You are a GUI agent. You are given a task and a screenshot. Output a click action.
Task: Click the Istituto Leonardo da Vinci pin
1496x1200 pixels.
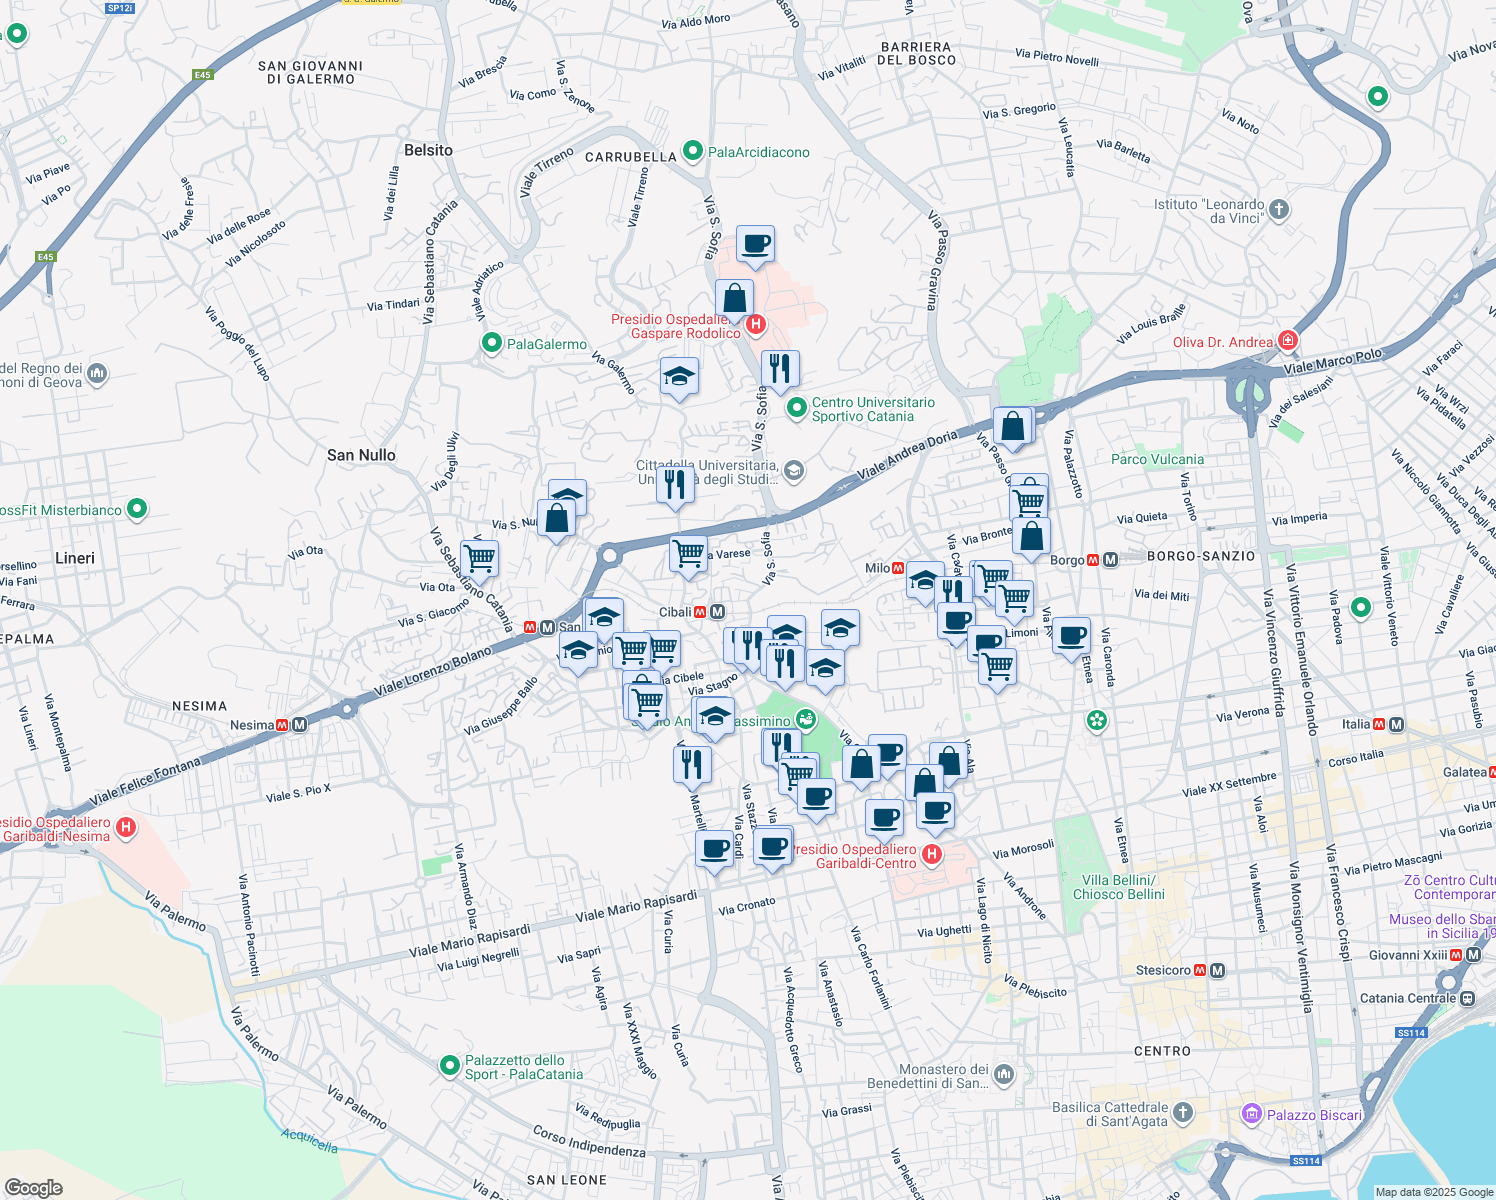(x=1279, y=210)
